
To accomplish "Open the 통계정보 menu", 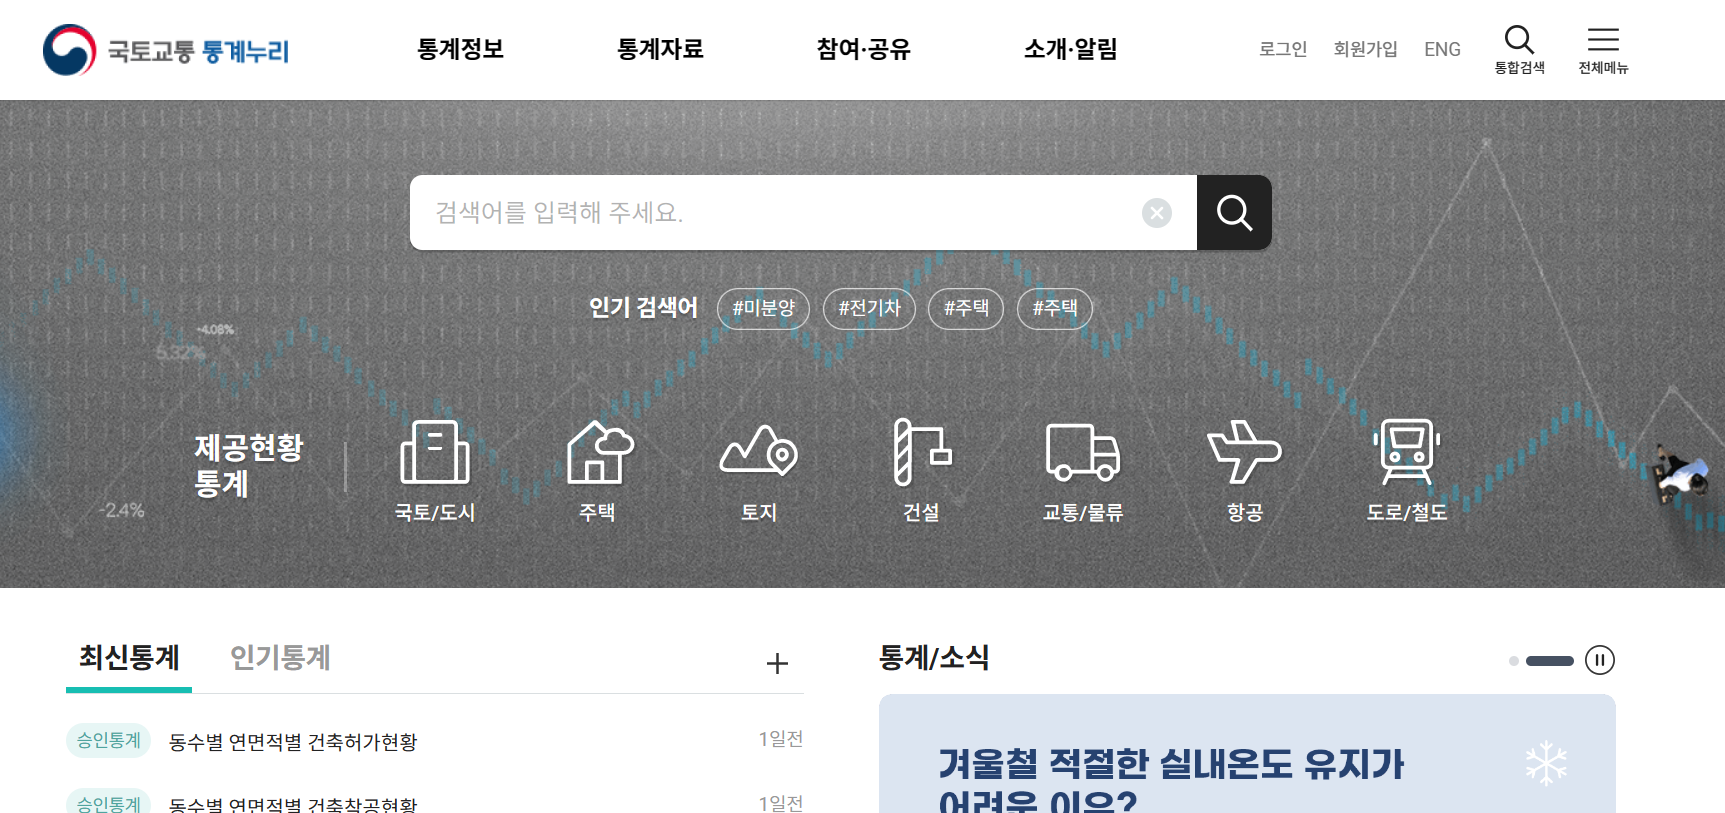I will (460, 49).
